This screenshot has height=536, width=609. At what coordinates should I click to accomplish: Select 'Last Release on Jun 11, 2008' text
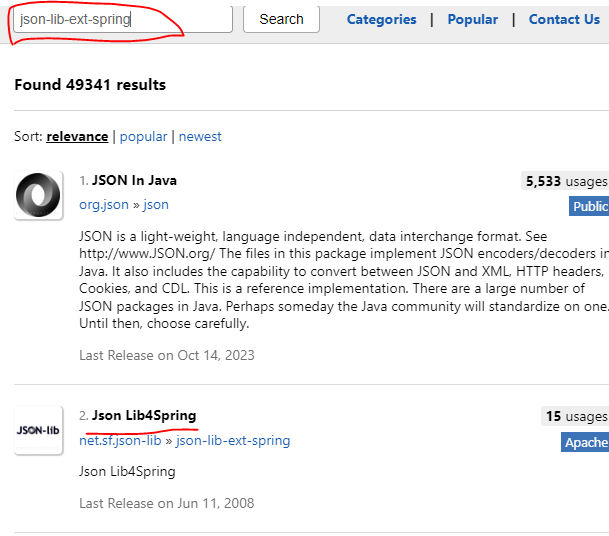point(167,503)
